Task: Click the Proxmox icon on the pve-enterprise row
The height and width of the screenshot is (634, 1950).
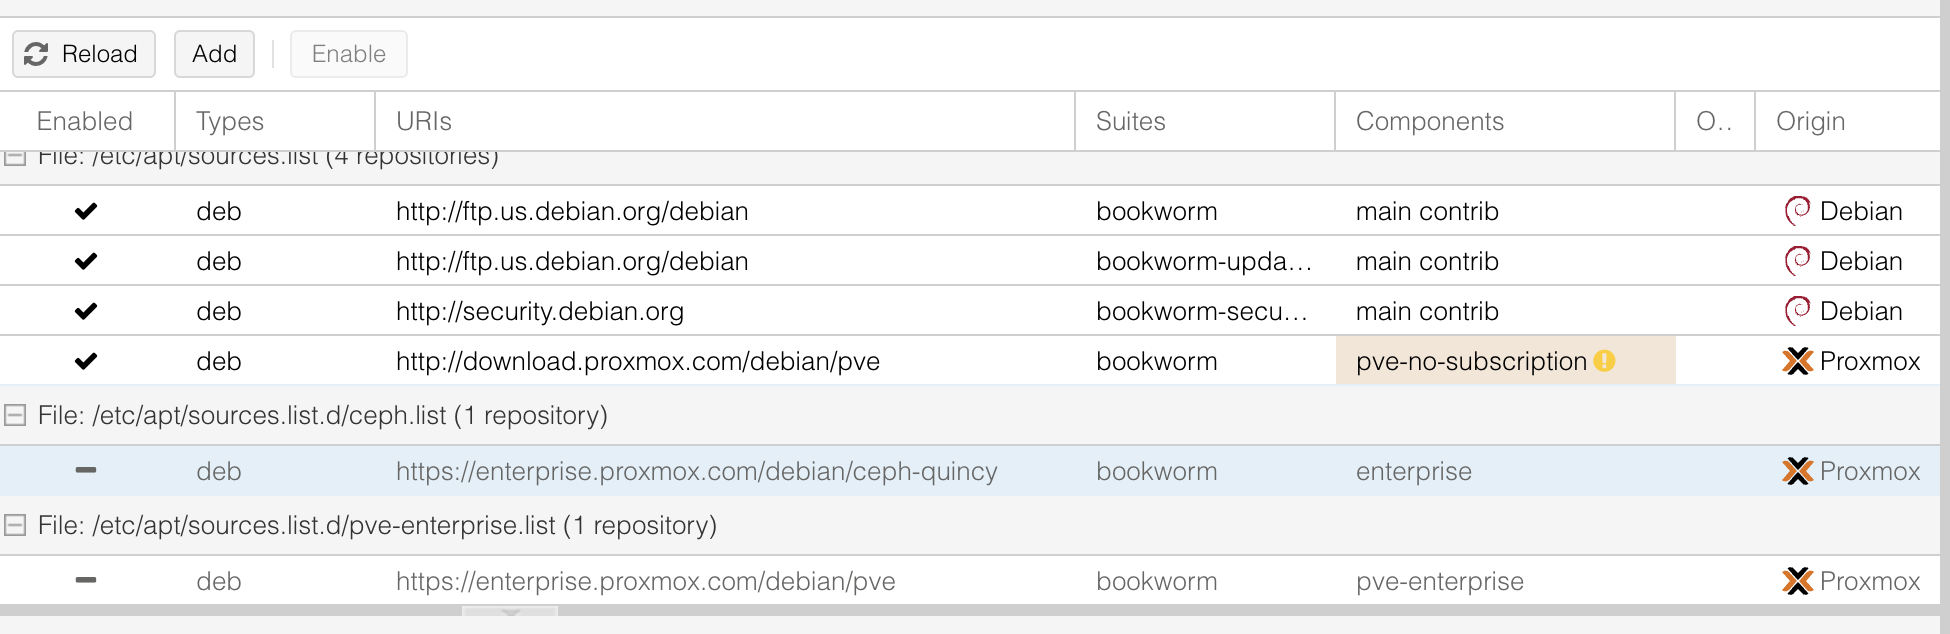Action: click(x=1799, y=581)
